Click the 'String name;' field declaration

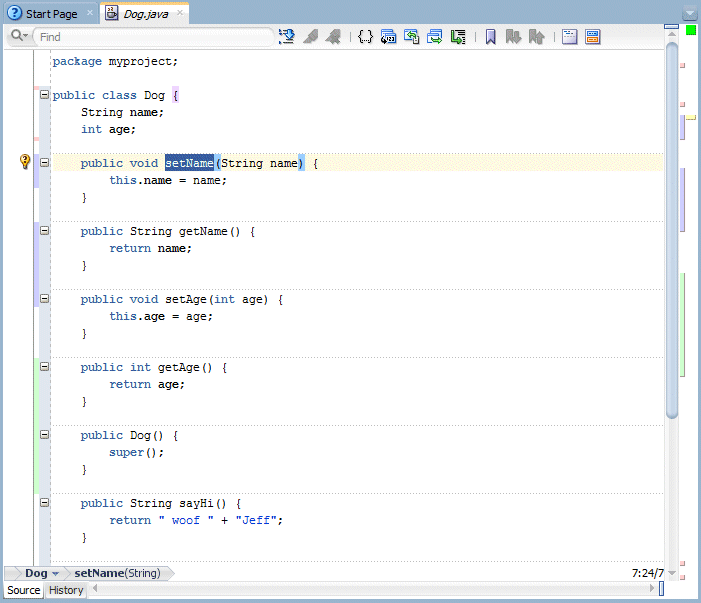point(122,112)
